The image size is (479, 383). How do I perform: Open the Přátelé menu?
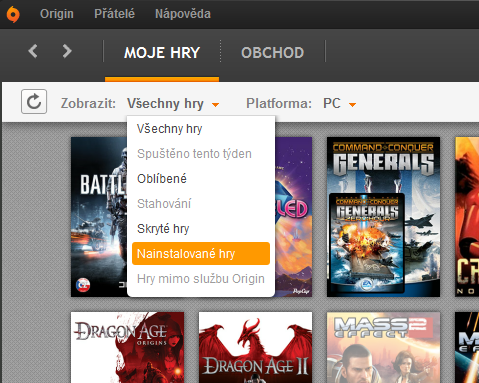click(114, 14)
